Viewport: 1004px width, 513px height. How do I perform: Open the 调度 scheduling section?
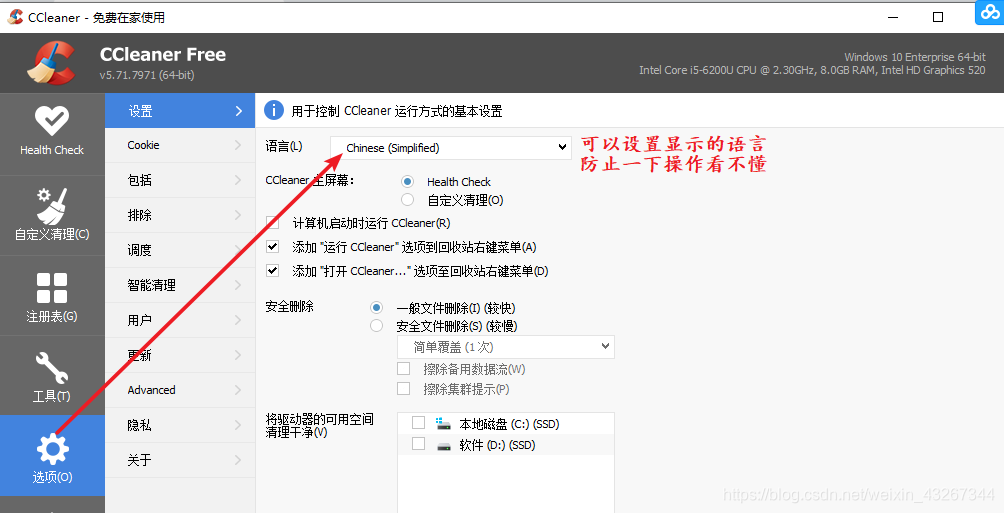click(180, 250)
